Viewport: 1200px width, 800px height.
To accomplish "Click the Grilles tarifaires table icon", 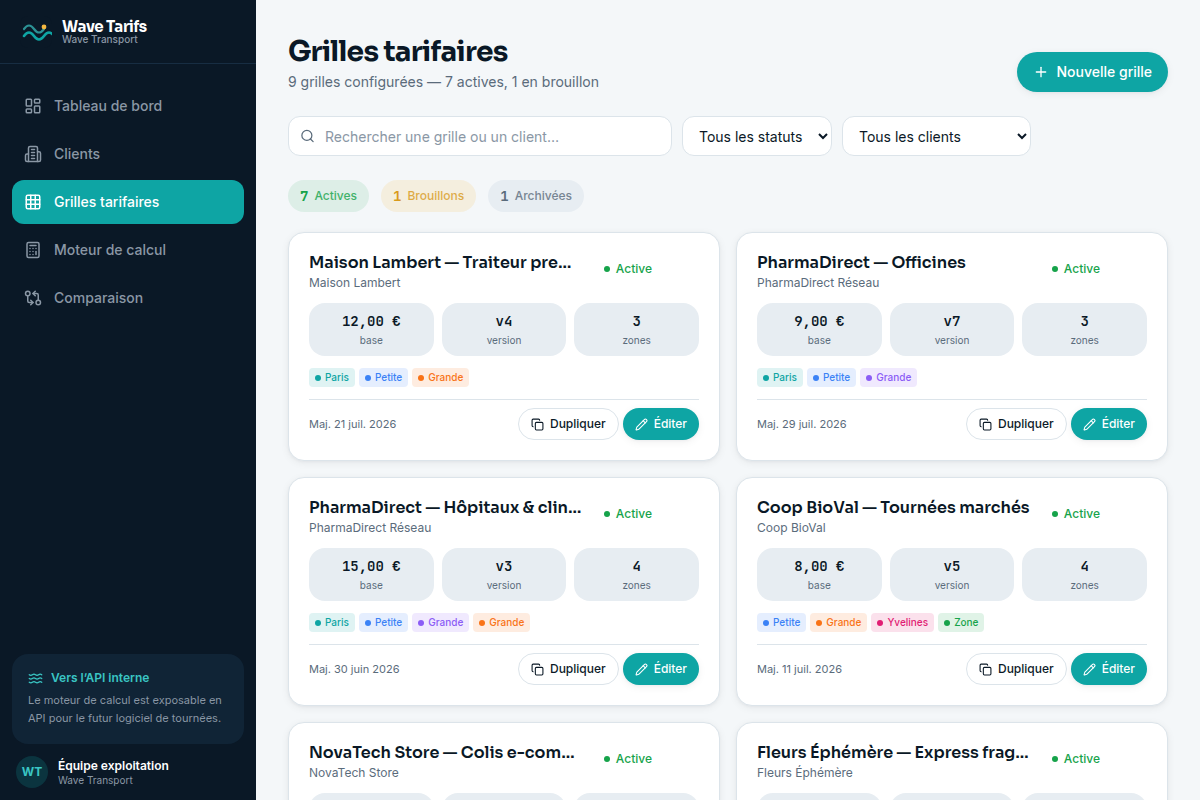I will (33, 202).
